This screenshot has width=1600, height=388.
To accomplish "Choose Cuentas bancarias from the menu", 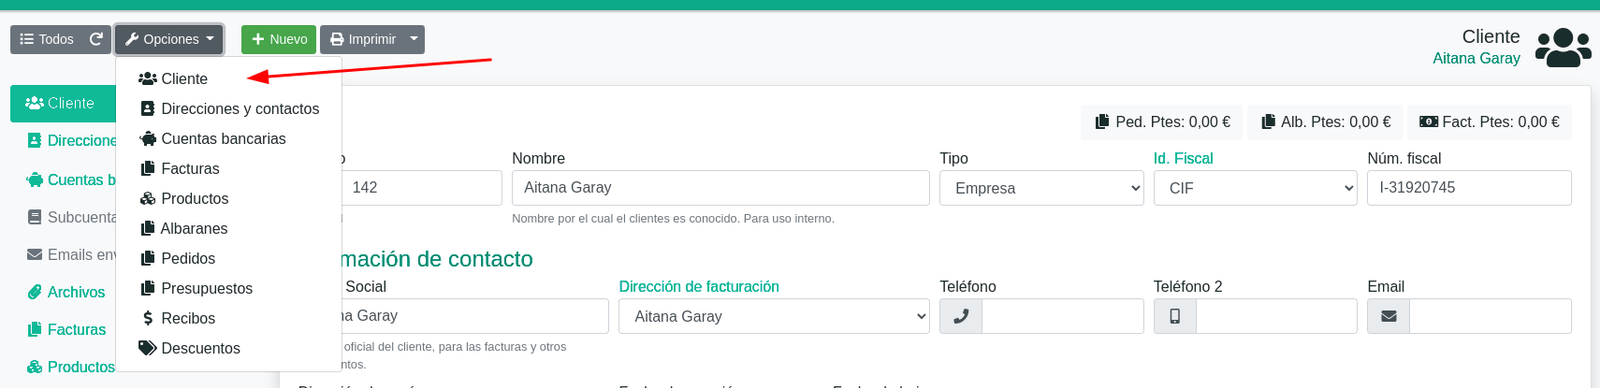I will point(229,138).
